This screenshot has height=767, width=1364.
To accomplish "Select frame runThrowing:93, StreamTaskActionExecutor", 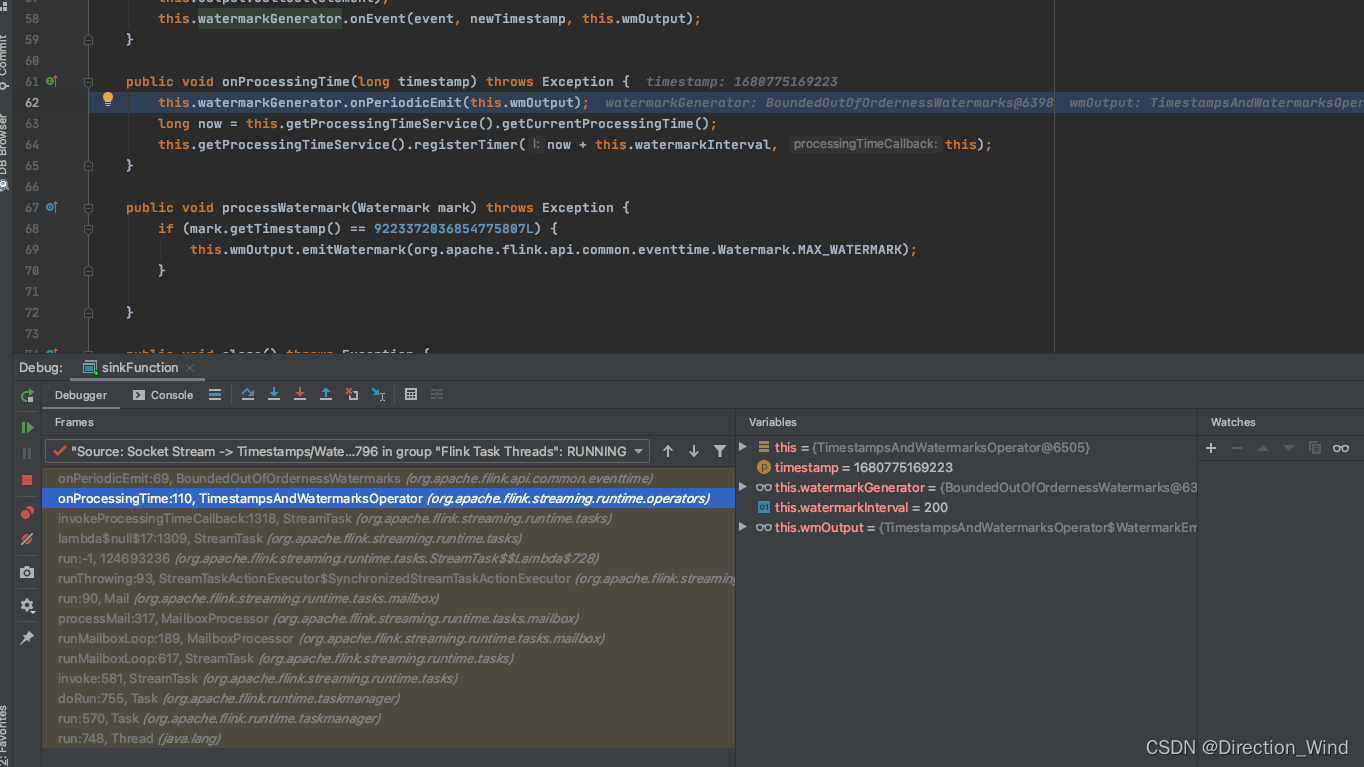I will pos(388,578).
